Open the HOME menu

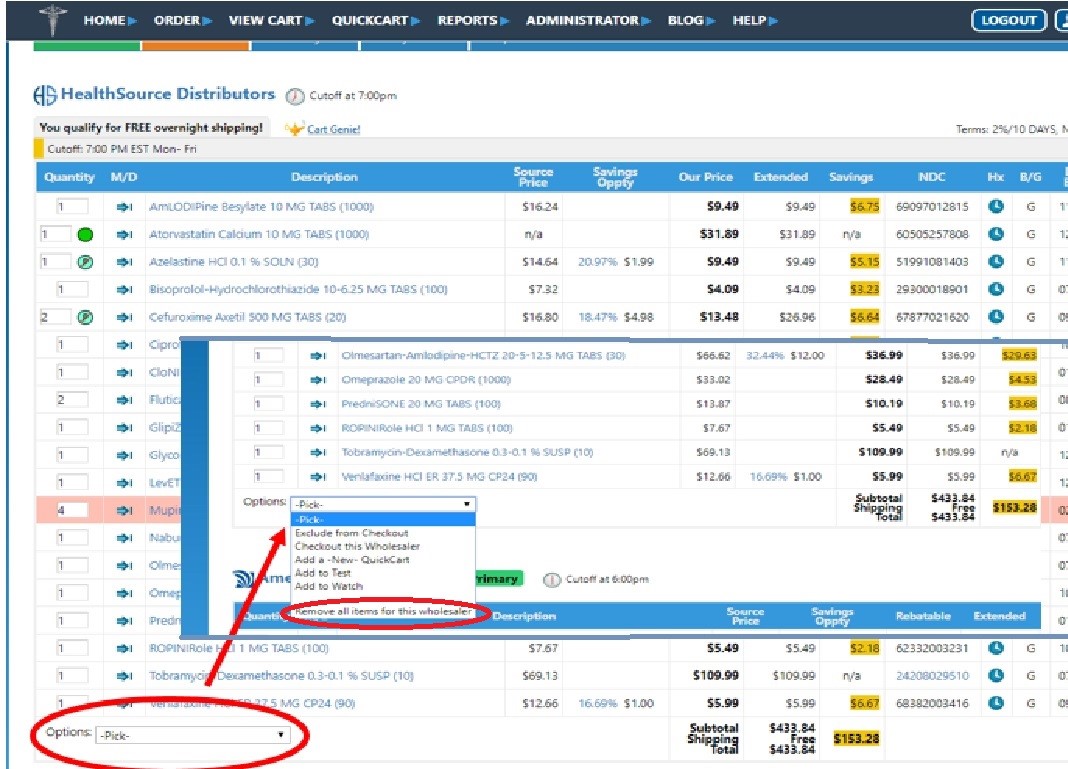click(110, 20)
